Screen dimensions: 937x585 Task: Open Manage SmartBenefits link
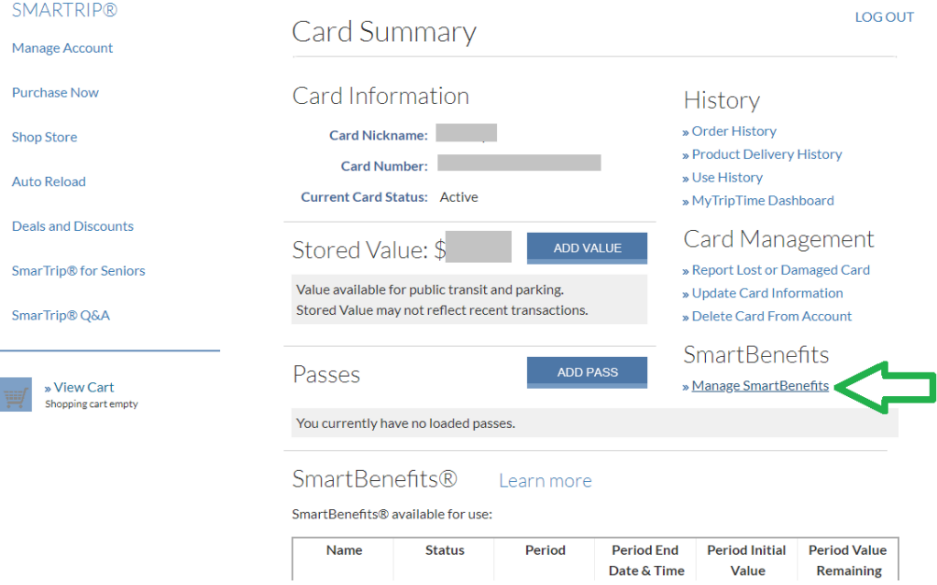point(760,386)
